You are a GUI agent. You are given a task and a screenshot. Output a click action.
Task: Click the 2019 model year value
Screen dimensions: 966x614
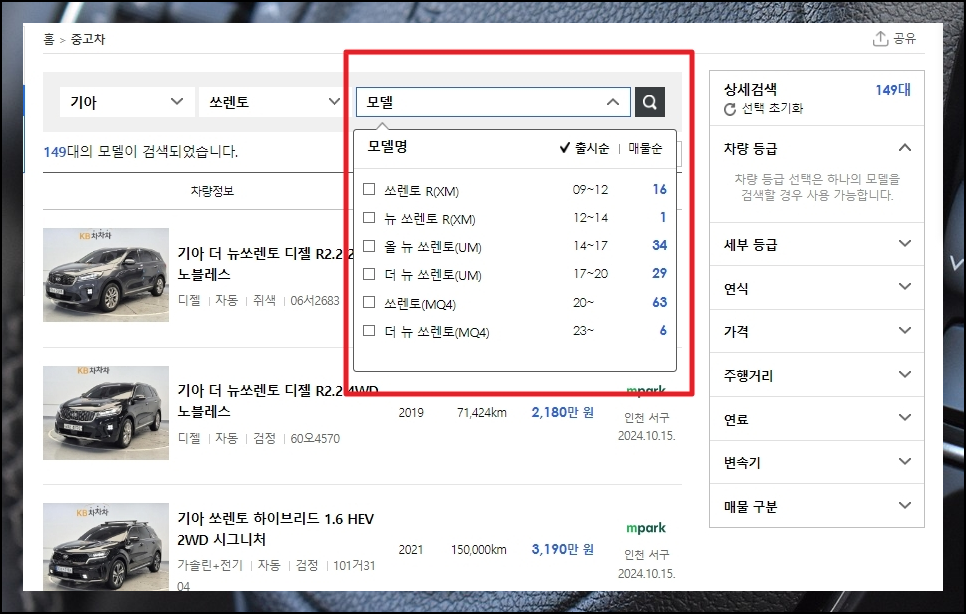click(411, 413)
